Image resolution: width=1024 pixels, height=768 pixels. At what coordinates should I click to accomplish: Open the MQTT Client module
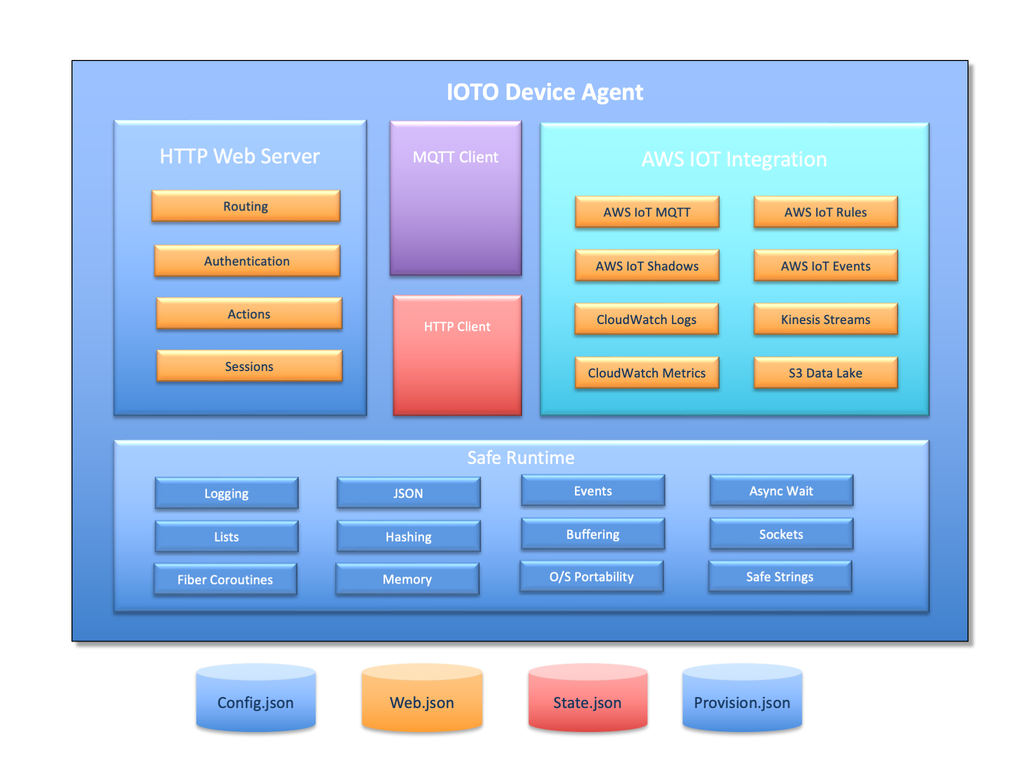tap(455, 197)
